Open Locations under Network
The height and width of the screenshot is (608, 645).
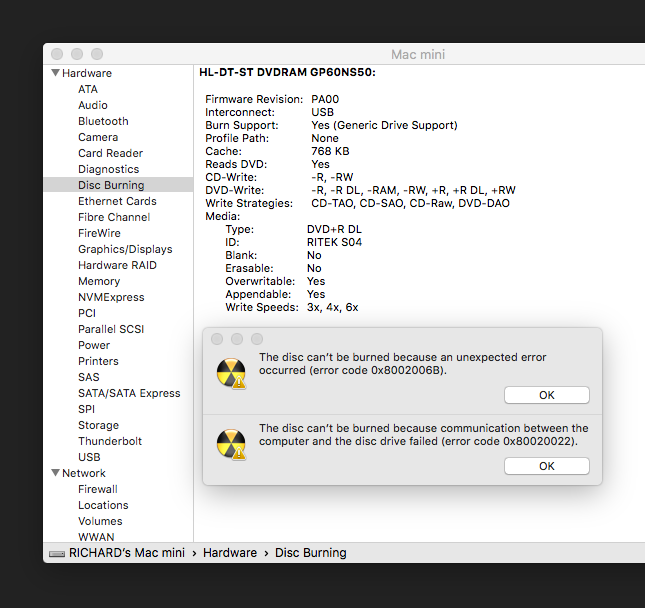pyautogui.click(x=103, y=505)
